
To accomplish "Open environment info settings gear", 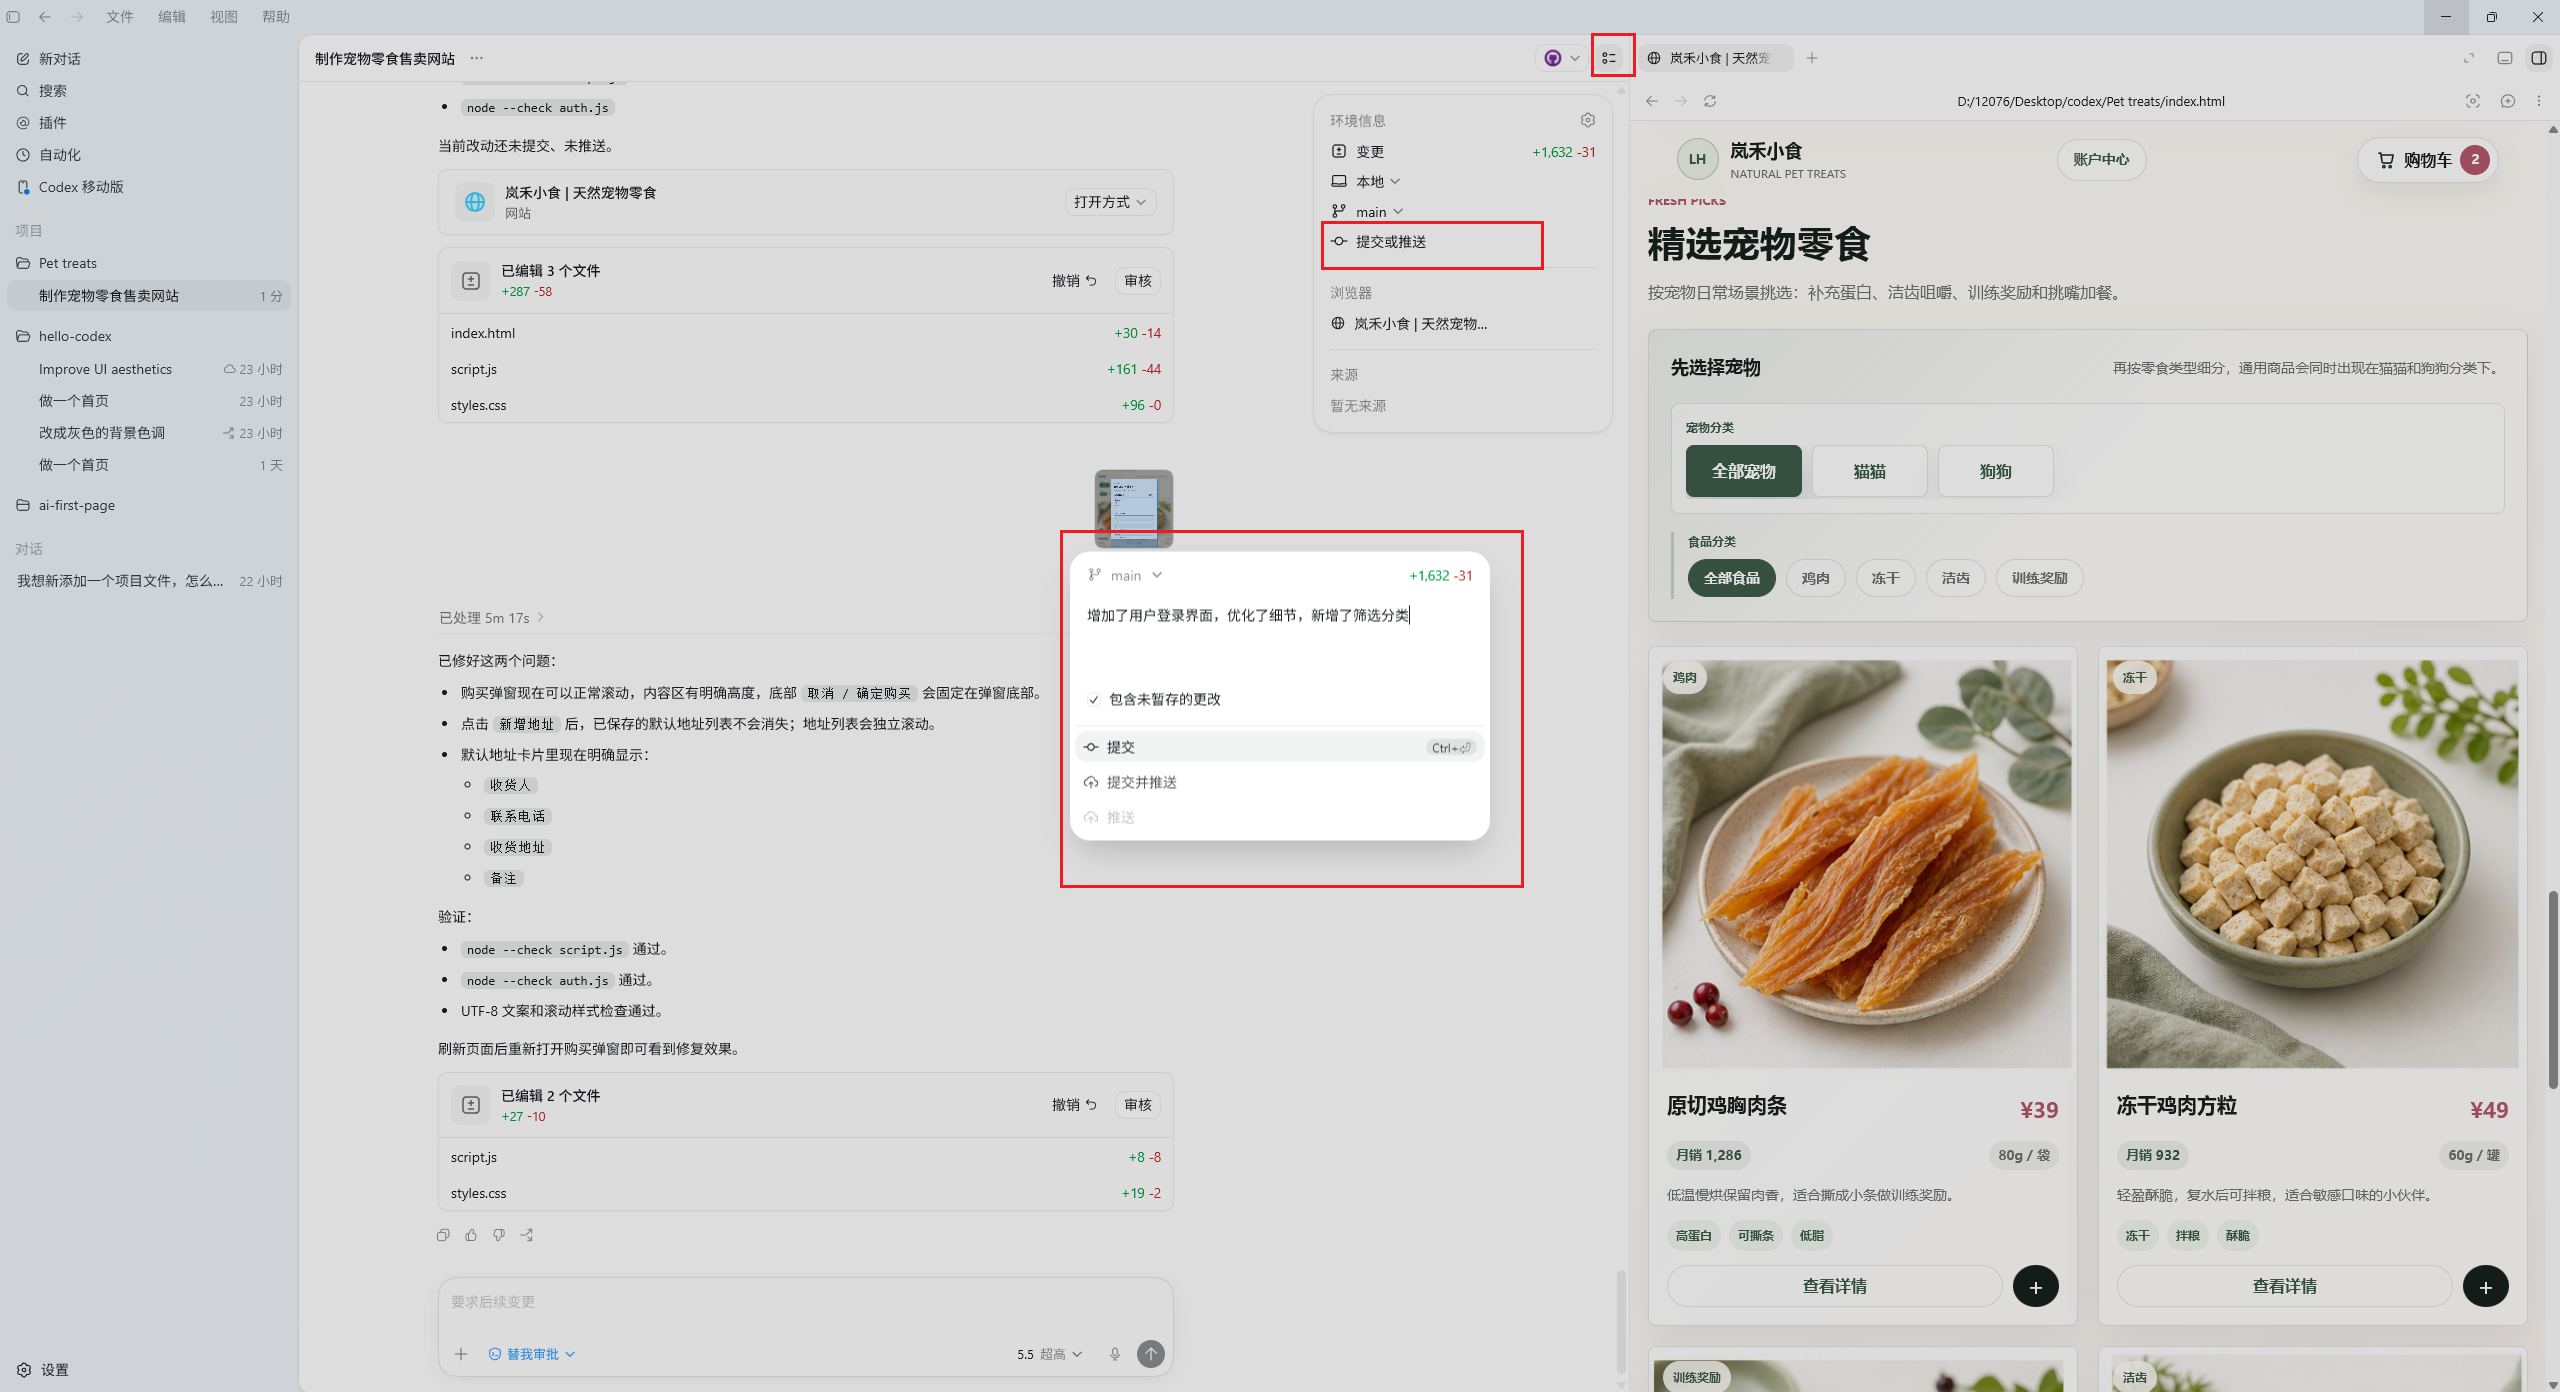I will click(1588, 120).
